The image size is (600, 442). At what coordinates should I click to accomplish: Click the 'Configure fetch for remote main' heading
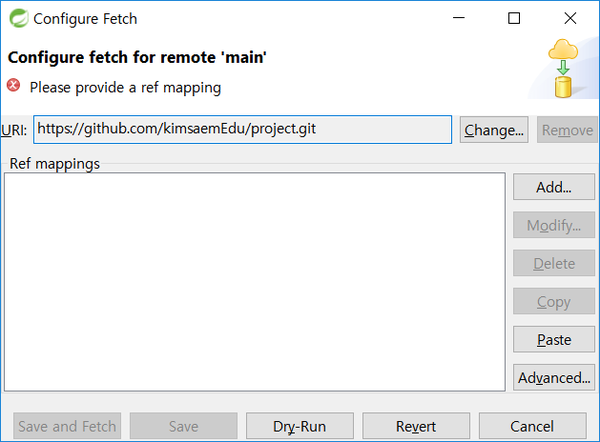pos(137,57)
